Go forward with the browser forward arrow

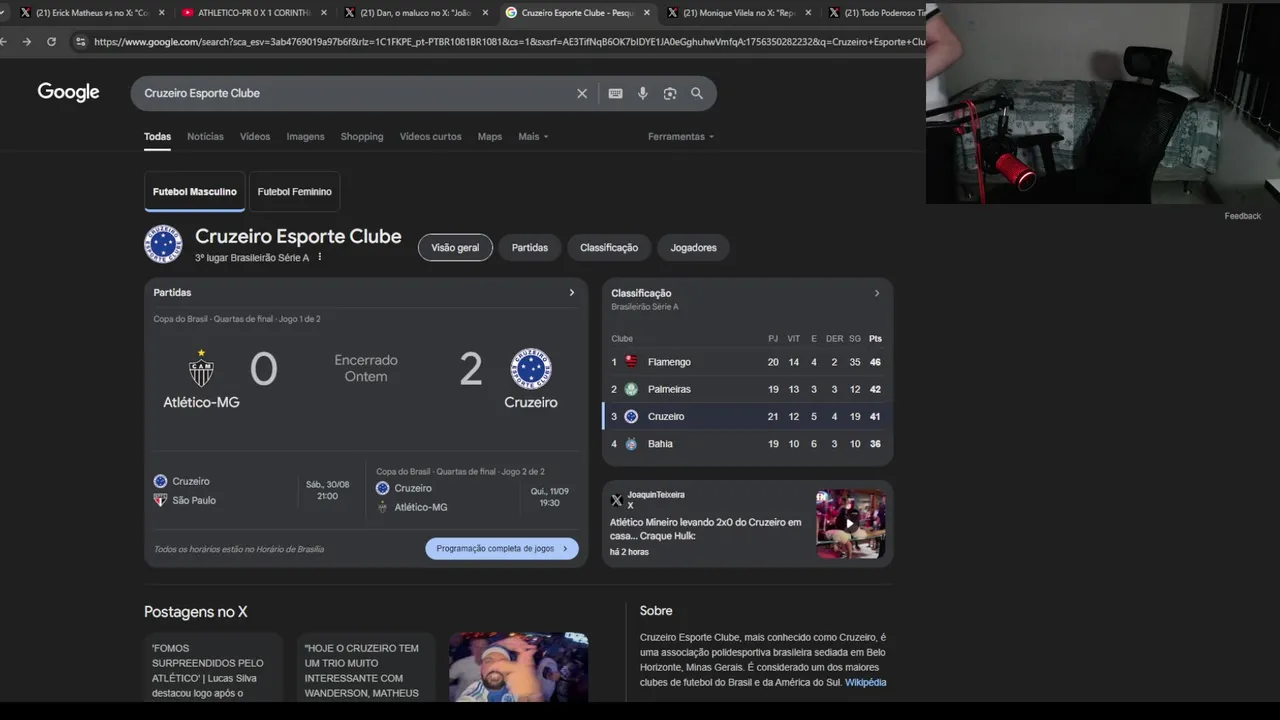tap(26, 42)
